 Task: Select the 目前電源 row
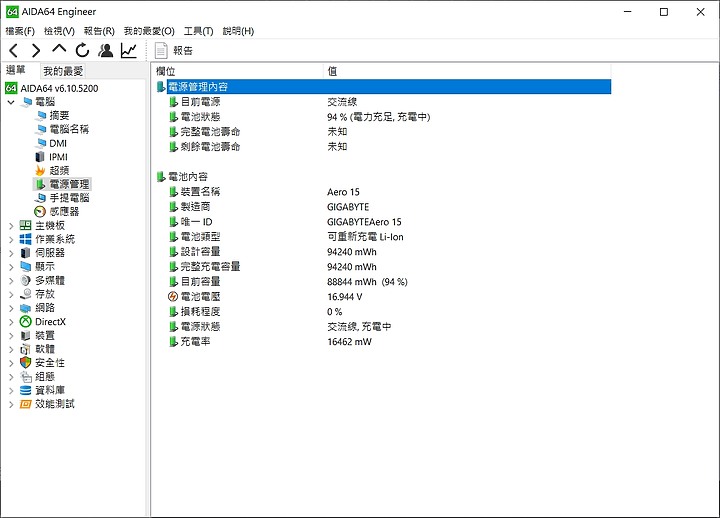click(383, 101)
